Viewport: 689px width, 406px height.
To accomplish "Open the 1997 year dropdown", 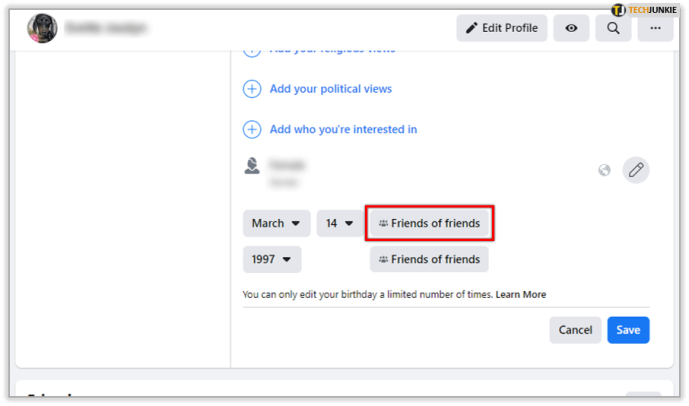I will 272,259.
